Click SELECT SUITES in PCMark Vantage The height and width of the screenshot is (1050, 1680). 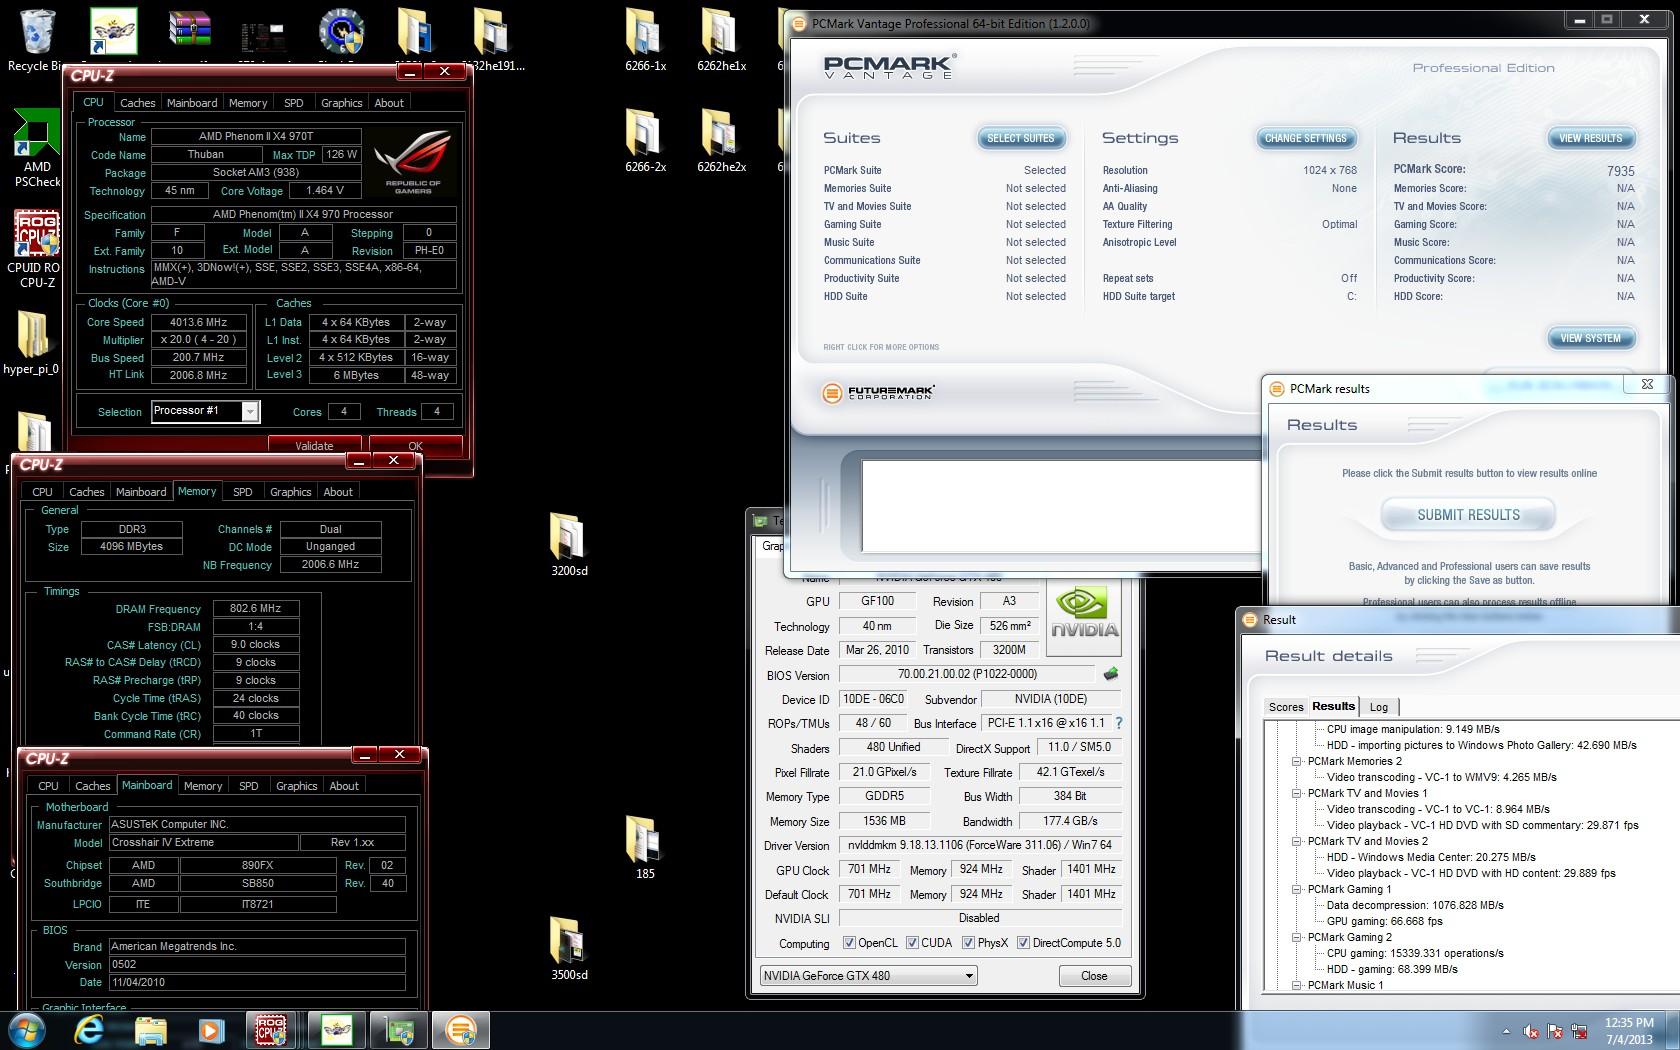(x=1021, y=138)
